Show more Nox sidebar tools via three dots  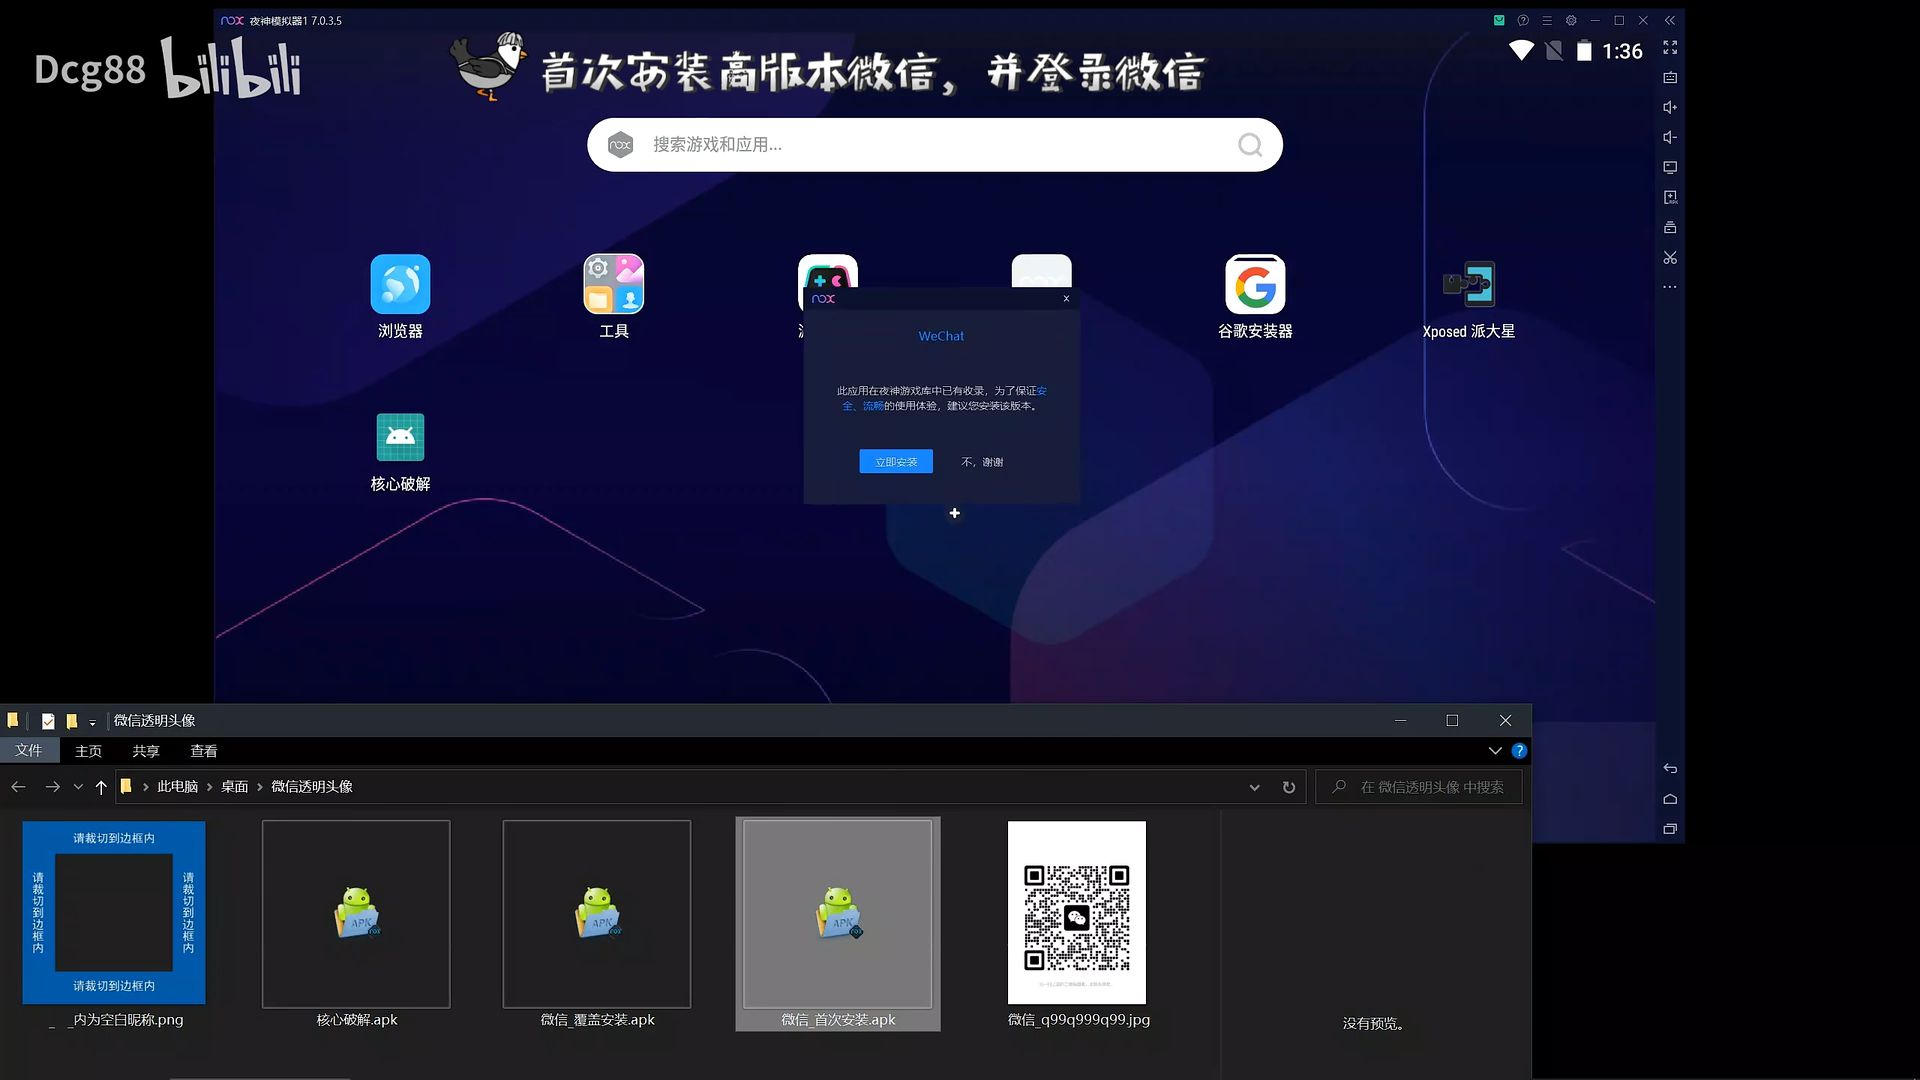[1670, 287]
